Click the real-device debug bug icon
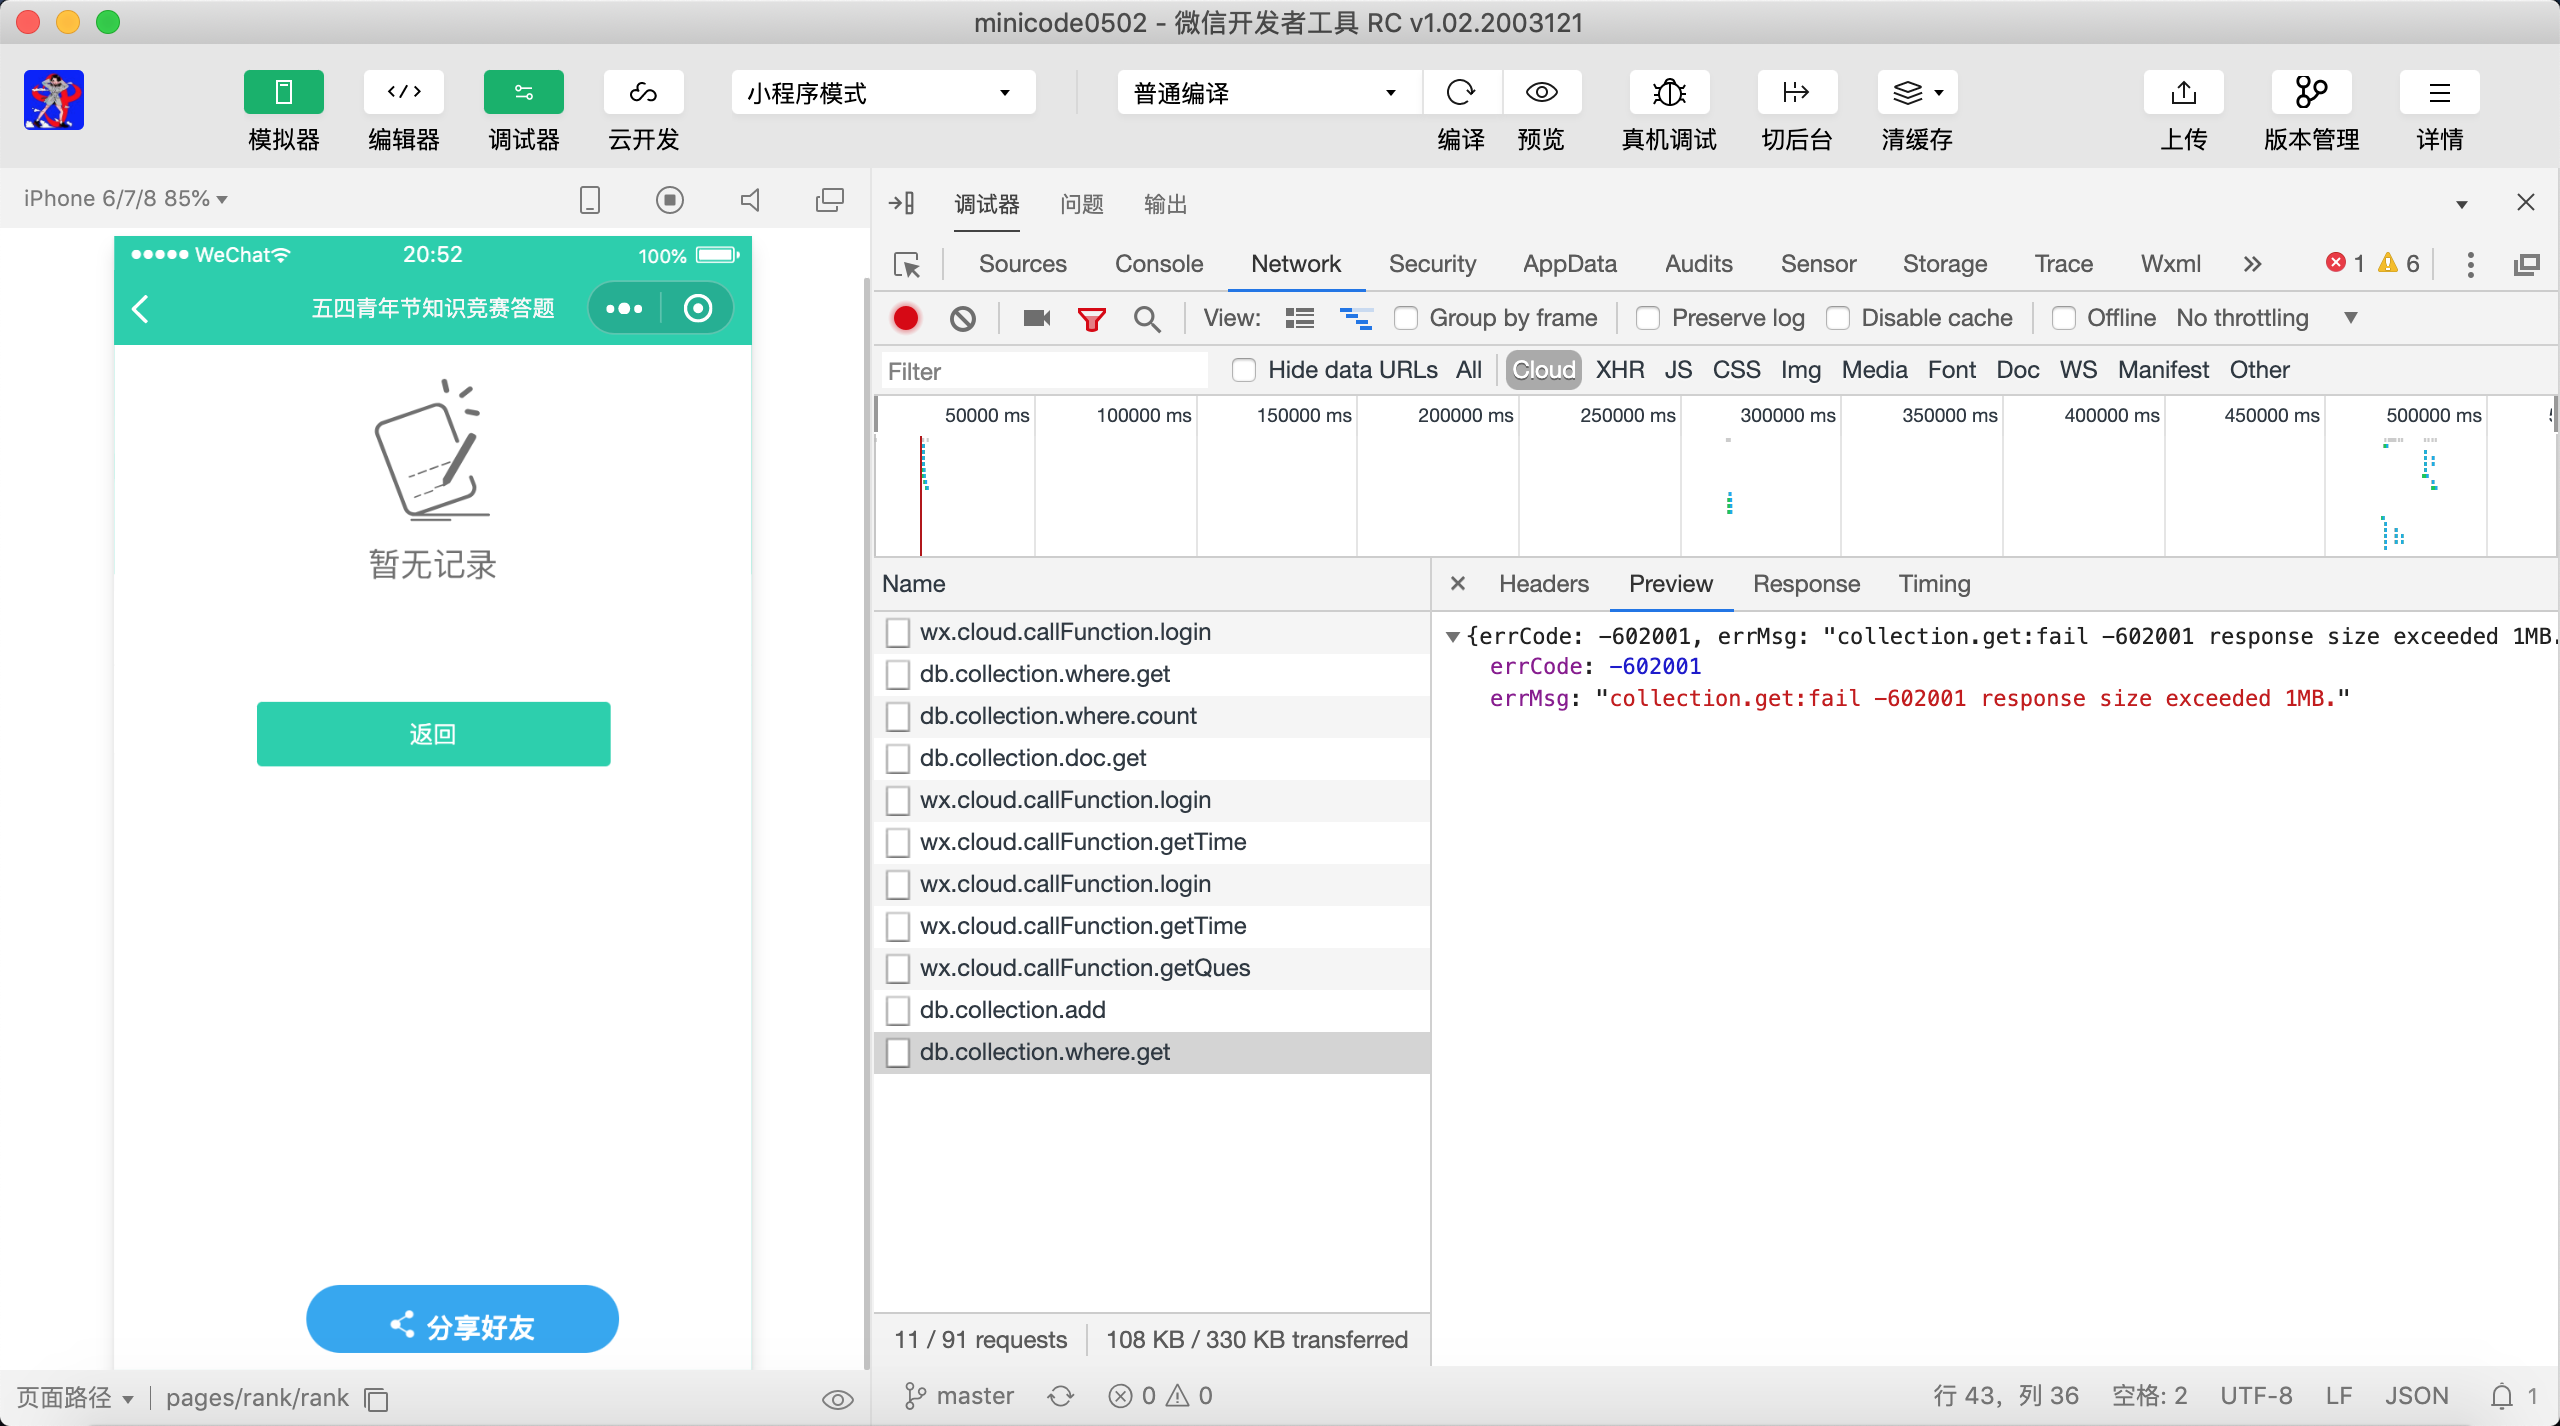Viewport: 2560px width, 1426px height. (x=1669, y=93)
